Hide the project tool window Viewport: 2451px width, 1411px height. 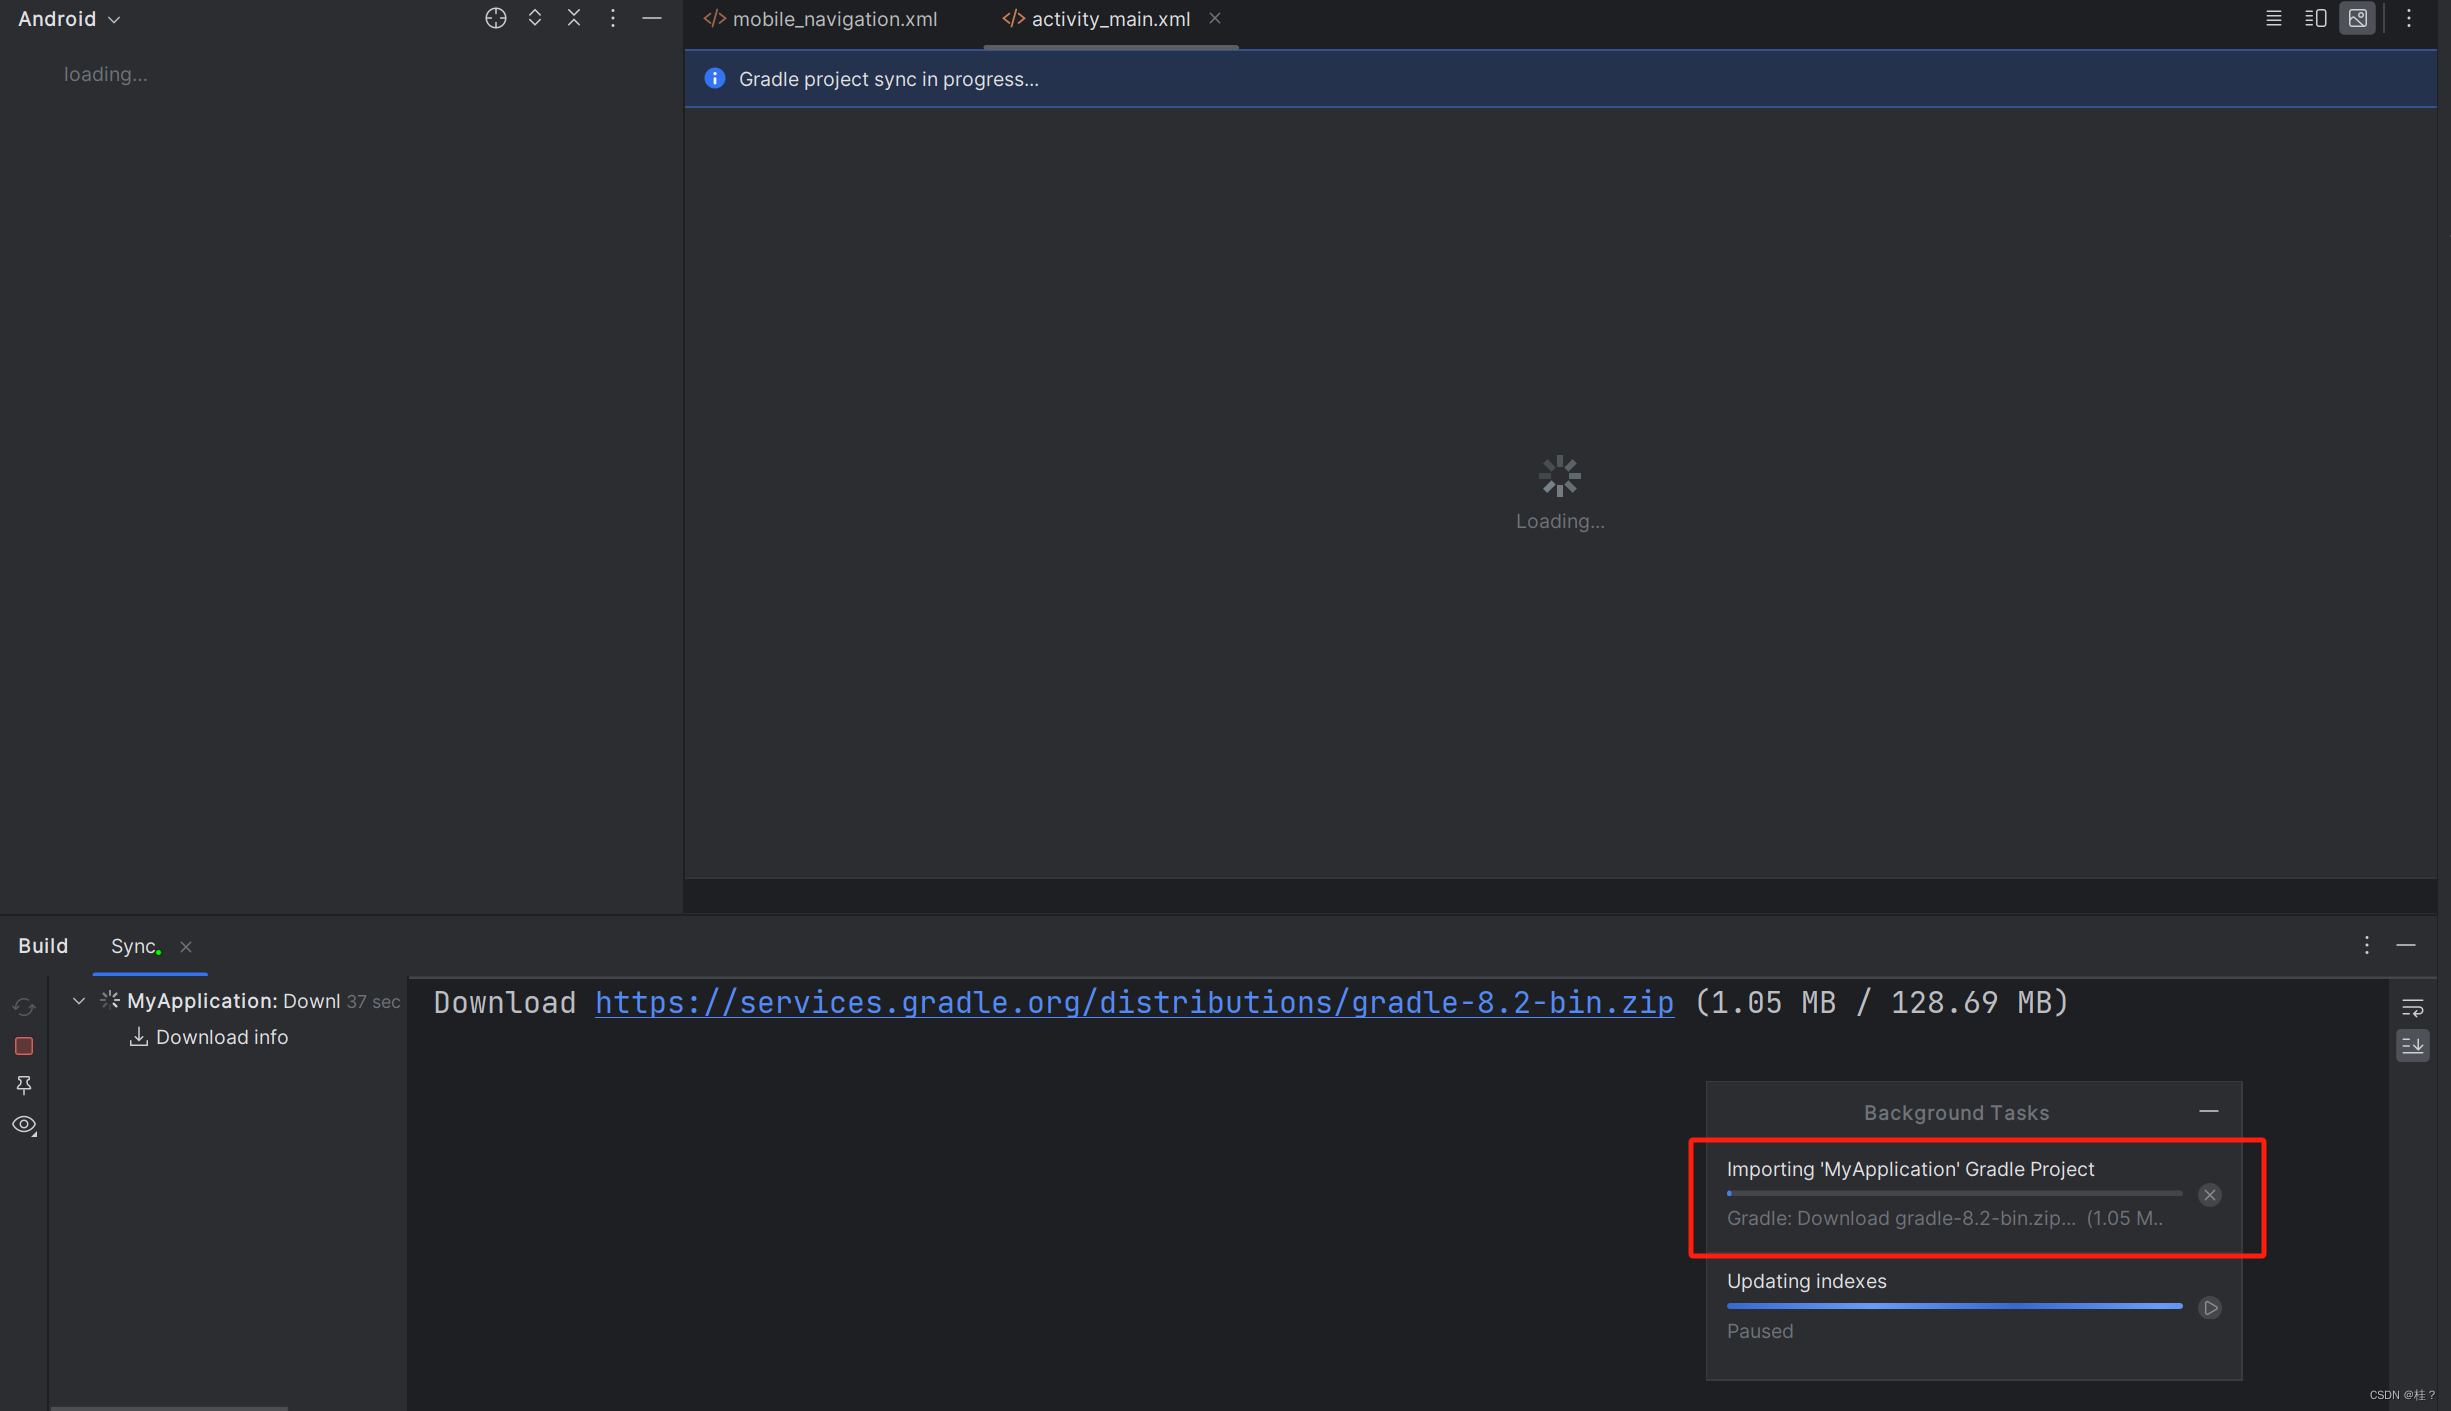coord(652,18)
